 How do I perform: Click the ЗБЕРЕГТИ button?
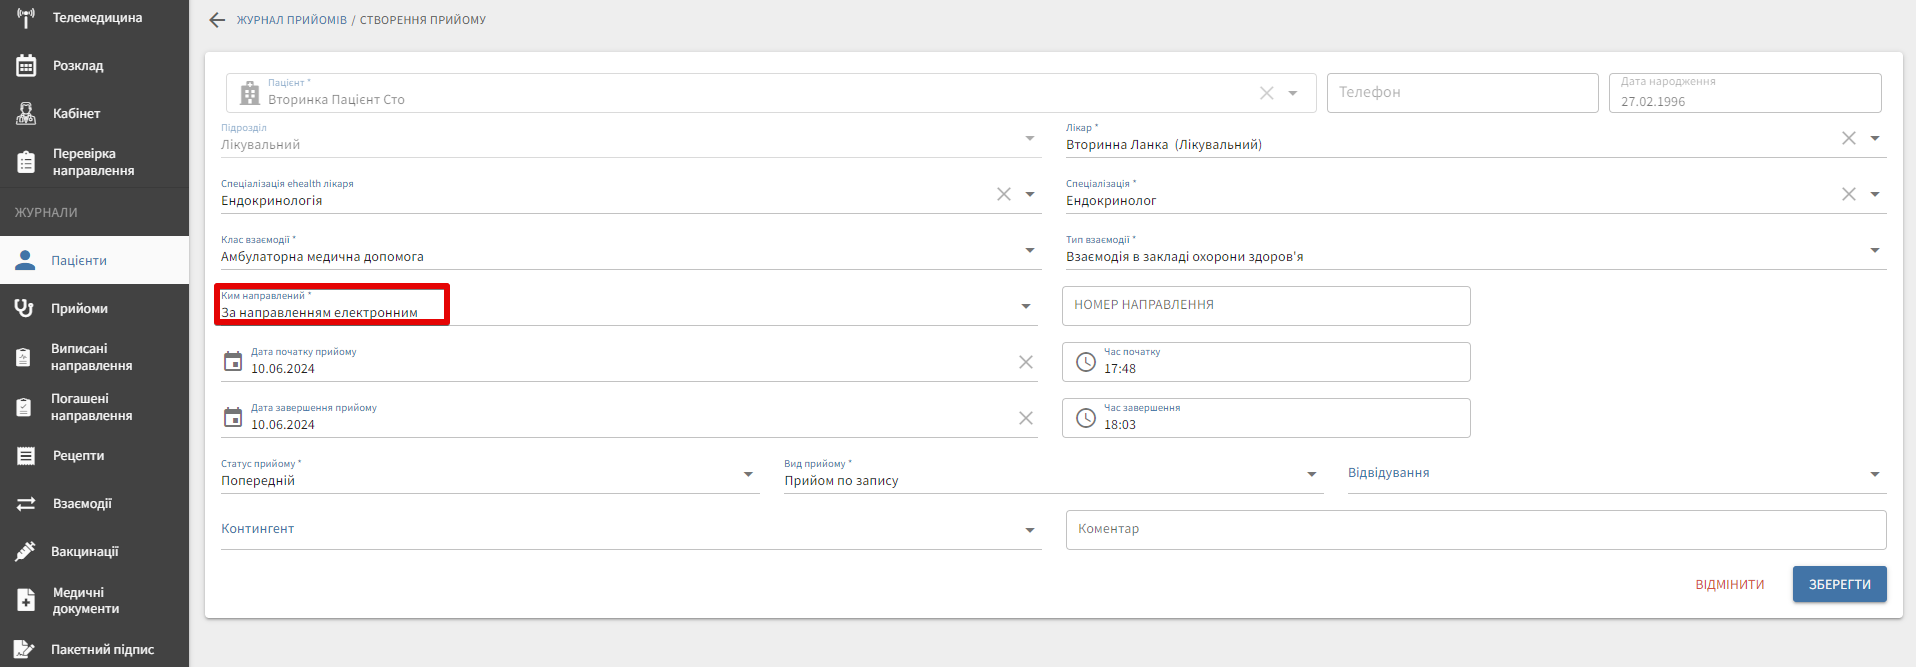coord(1839,584)
